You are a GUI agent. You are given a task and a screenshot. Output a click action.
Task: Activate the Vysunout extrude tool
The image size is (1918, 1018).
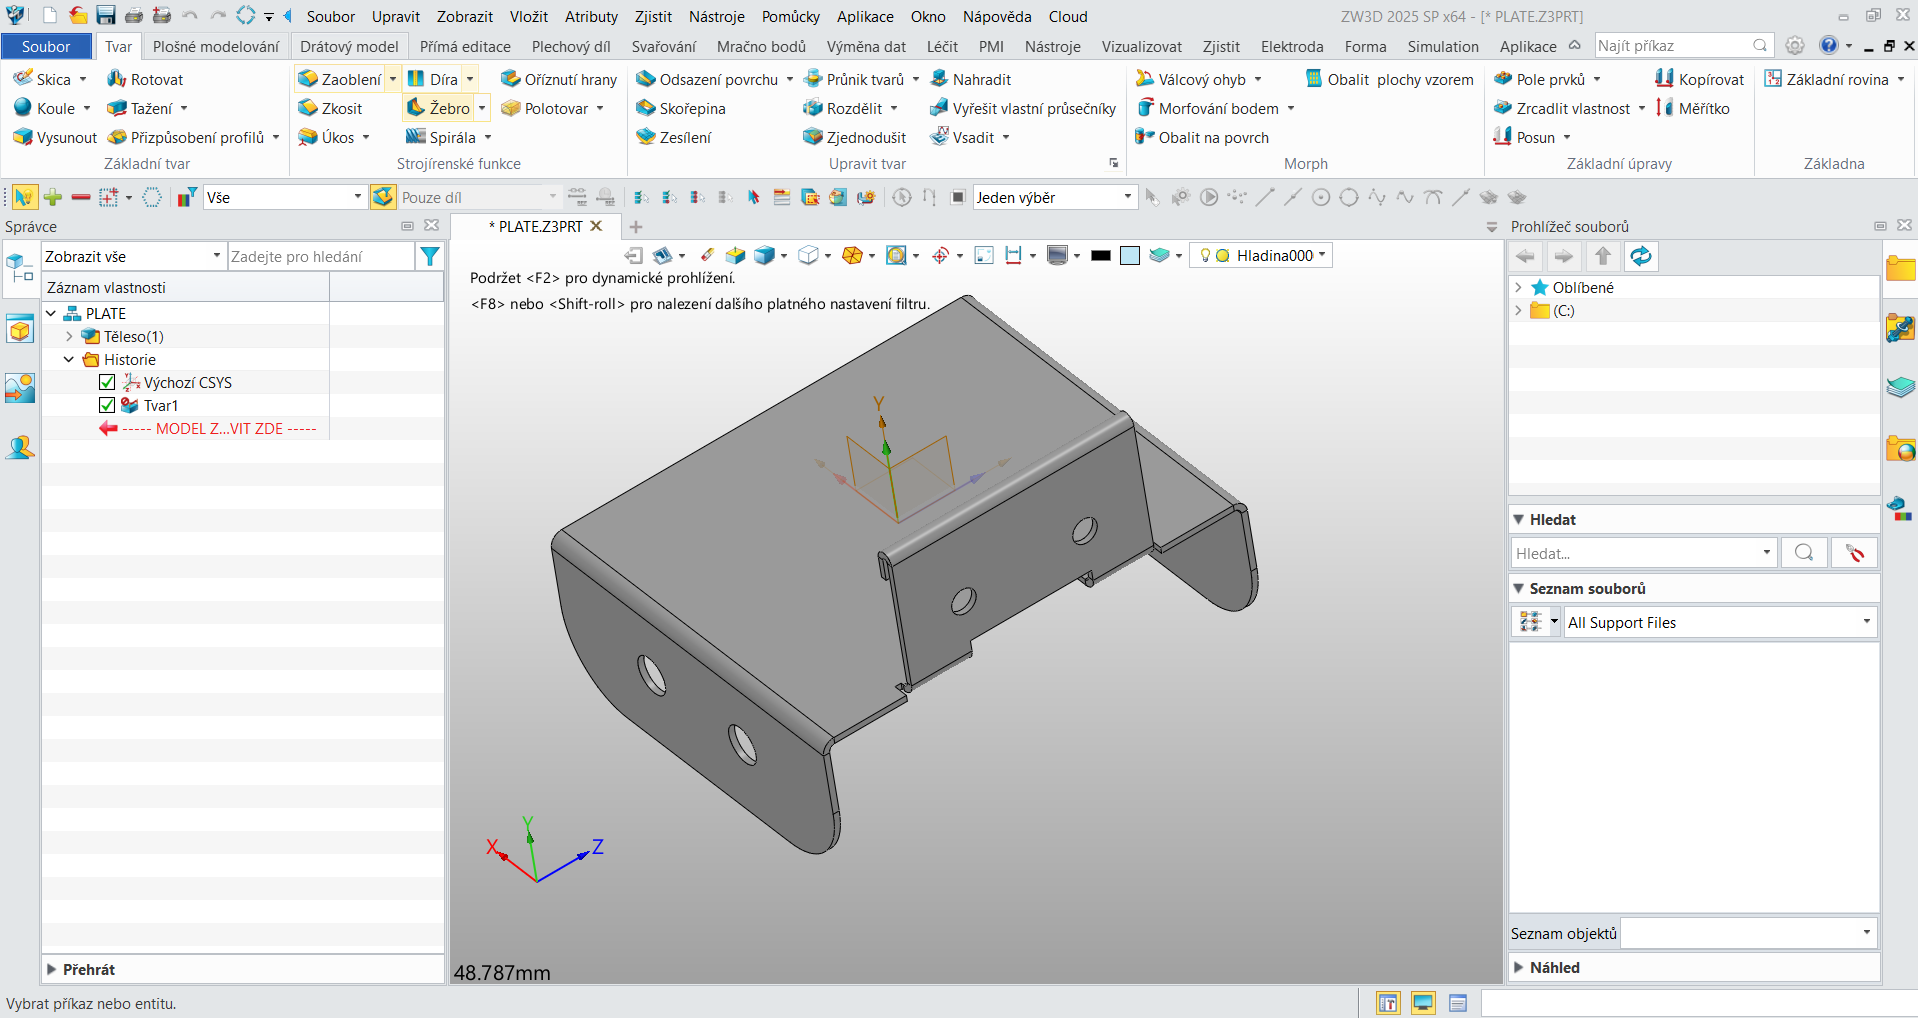[x=55, y=137]
